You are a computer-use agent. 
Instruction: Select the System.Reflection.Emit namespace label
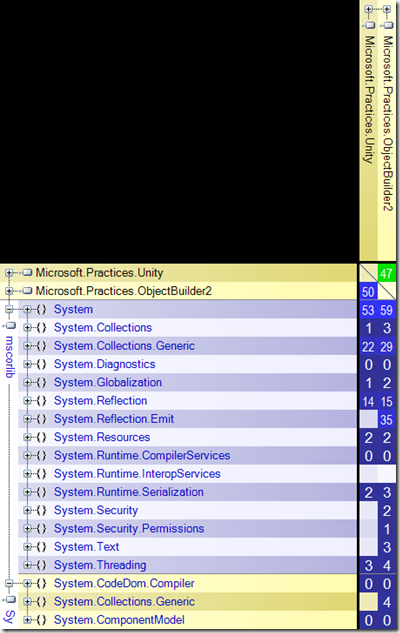click(114, 419)
